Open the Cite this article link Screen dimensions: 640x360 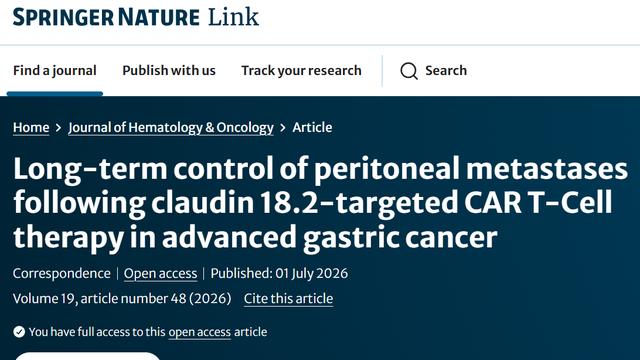288,298
